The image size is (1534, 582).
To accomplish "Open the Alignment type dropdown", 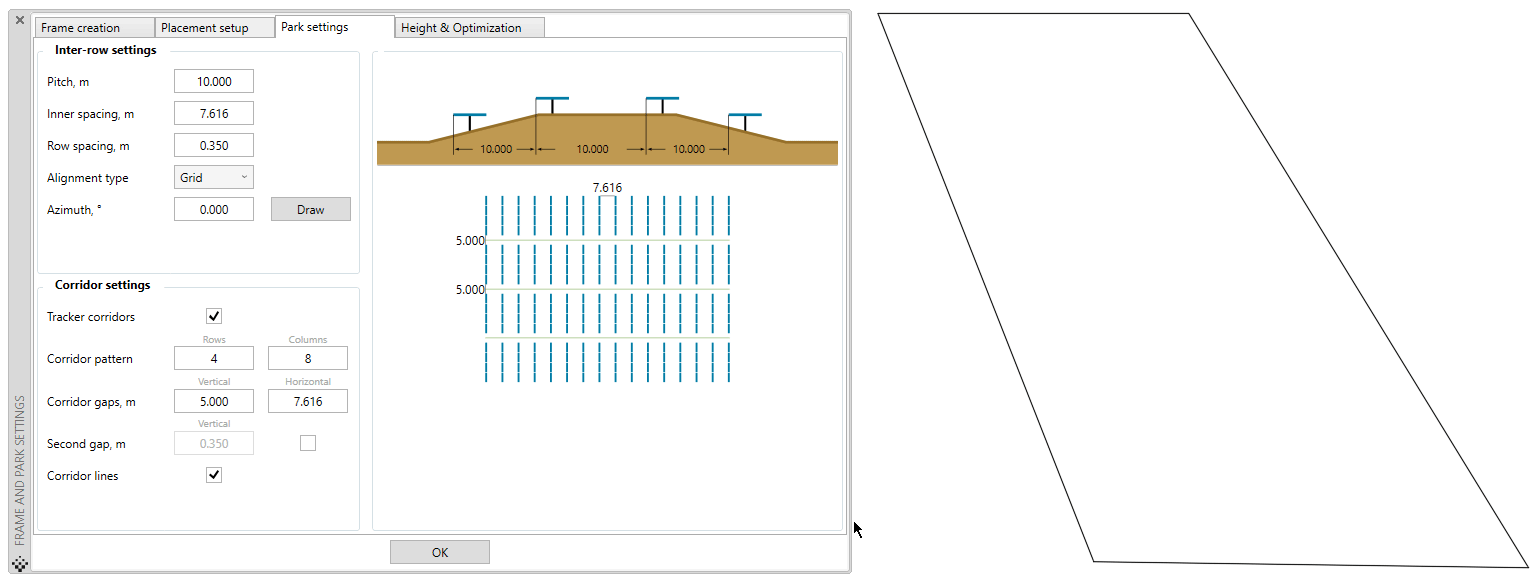I will 214,177.
